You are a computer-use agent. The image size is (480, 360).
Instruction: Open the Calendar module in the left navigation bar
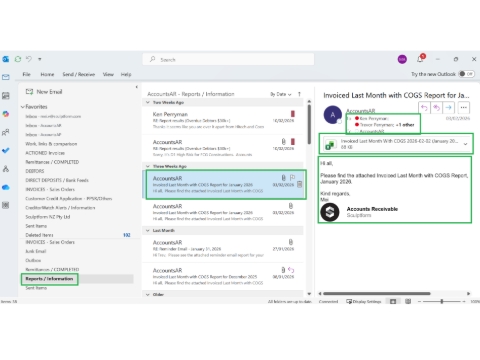(6, 96)
